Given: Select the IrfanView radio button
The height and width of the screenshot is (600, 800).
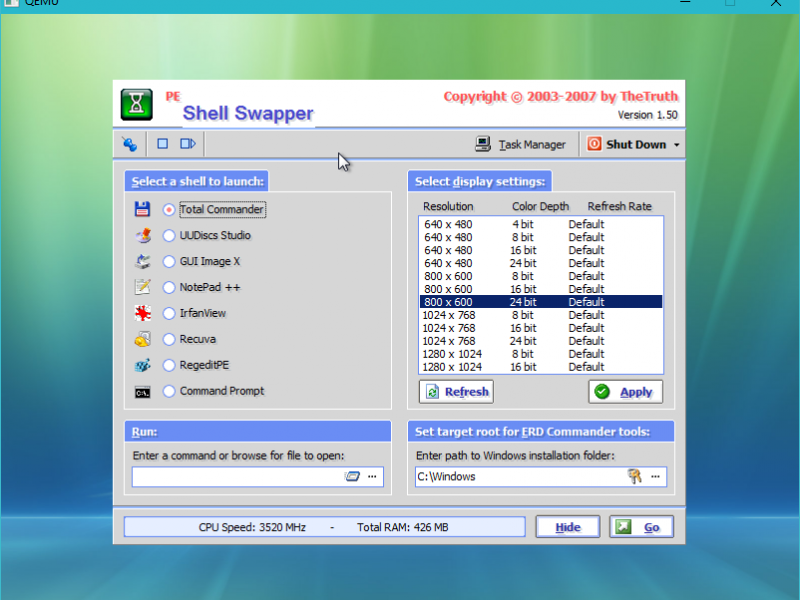Looking at the screenshot, I should click(x=169, y=313).
